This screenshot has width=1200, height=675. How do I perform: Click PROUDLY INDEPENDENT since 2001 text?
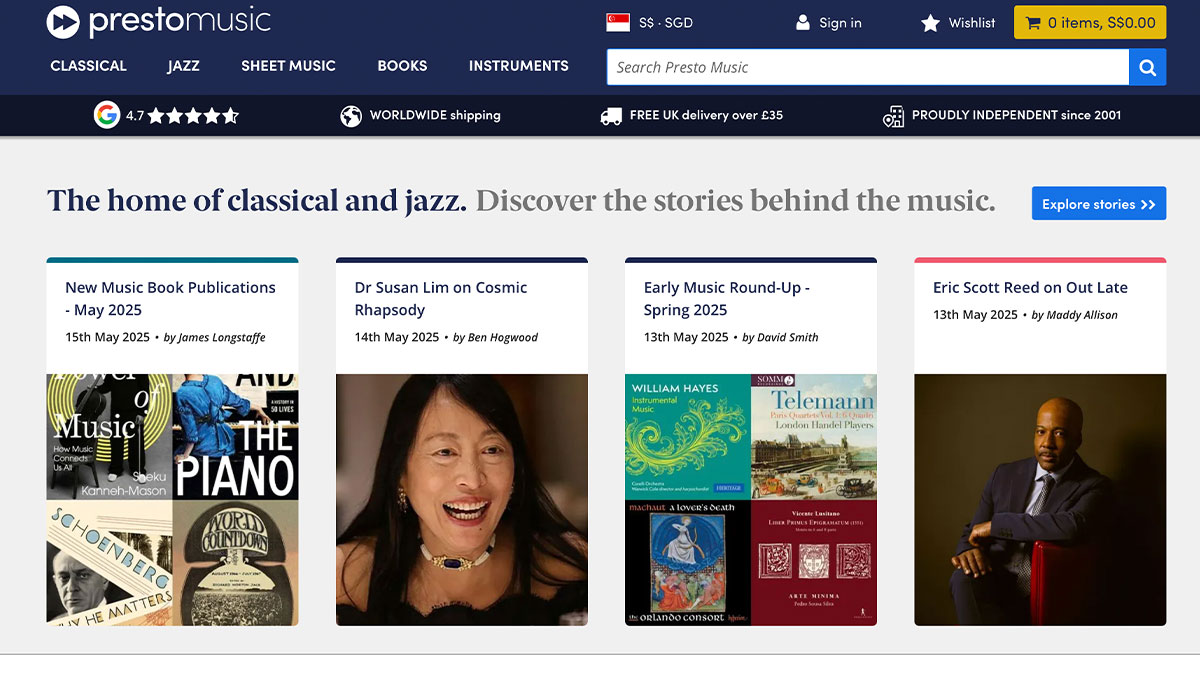point(1016,116)
